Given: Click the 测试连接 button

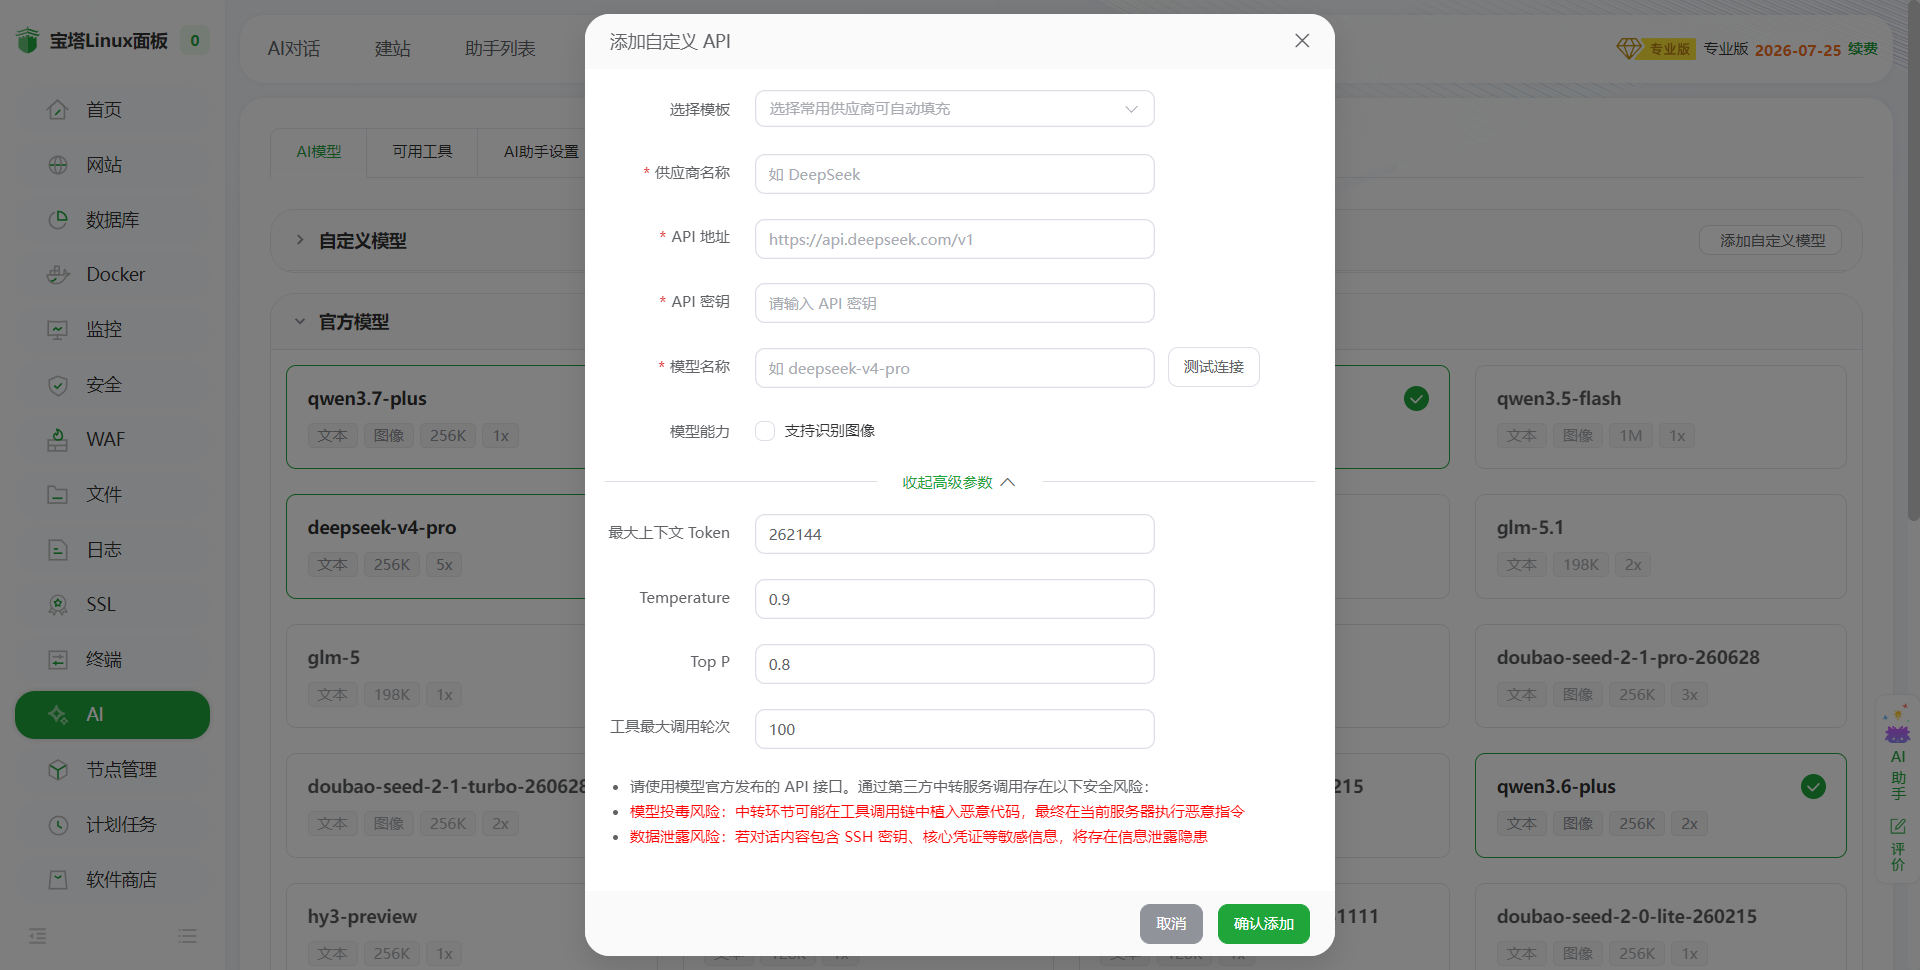Looking at the screenshot, I should 1213,367.
